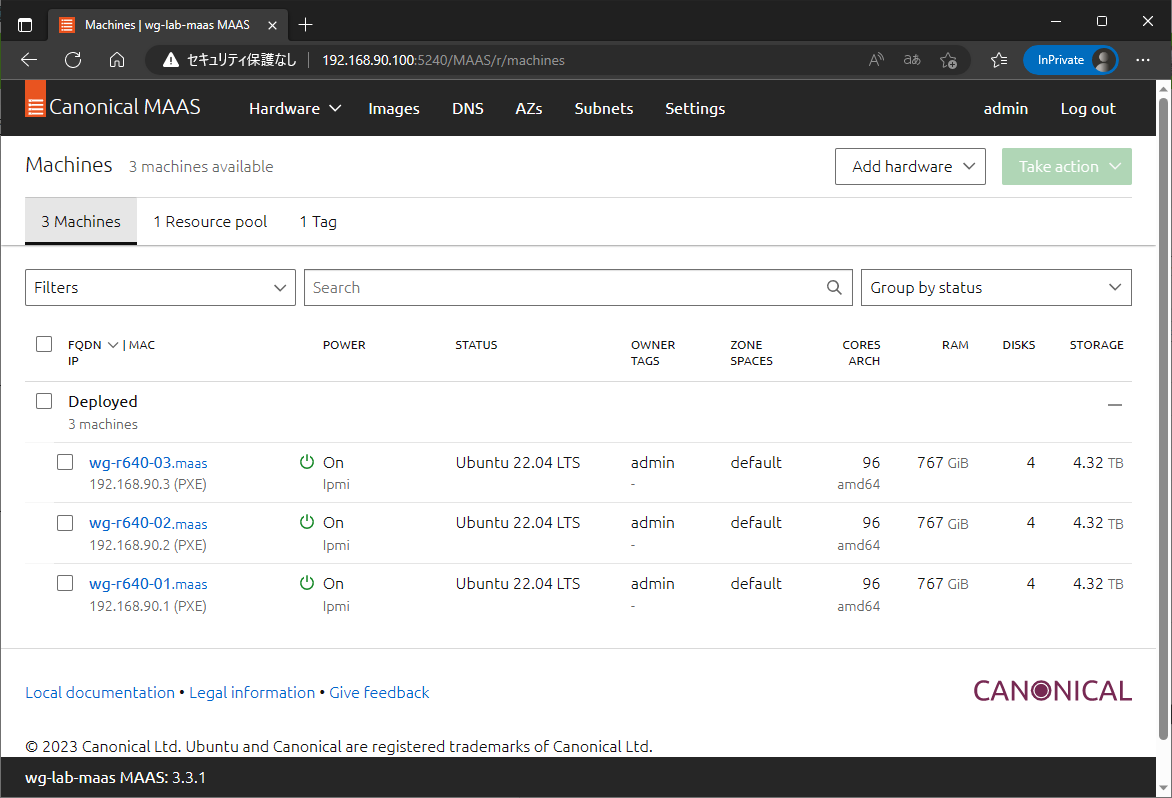The image size is (1172, 798).
Task: Go to the DNS page
Action: tap(467, 108)
